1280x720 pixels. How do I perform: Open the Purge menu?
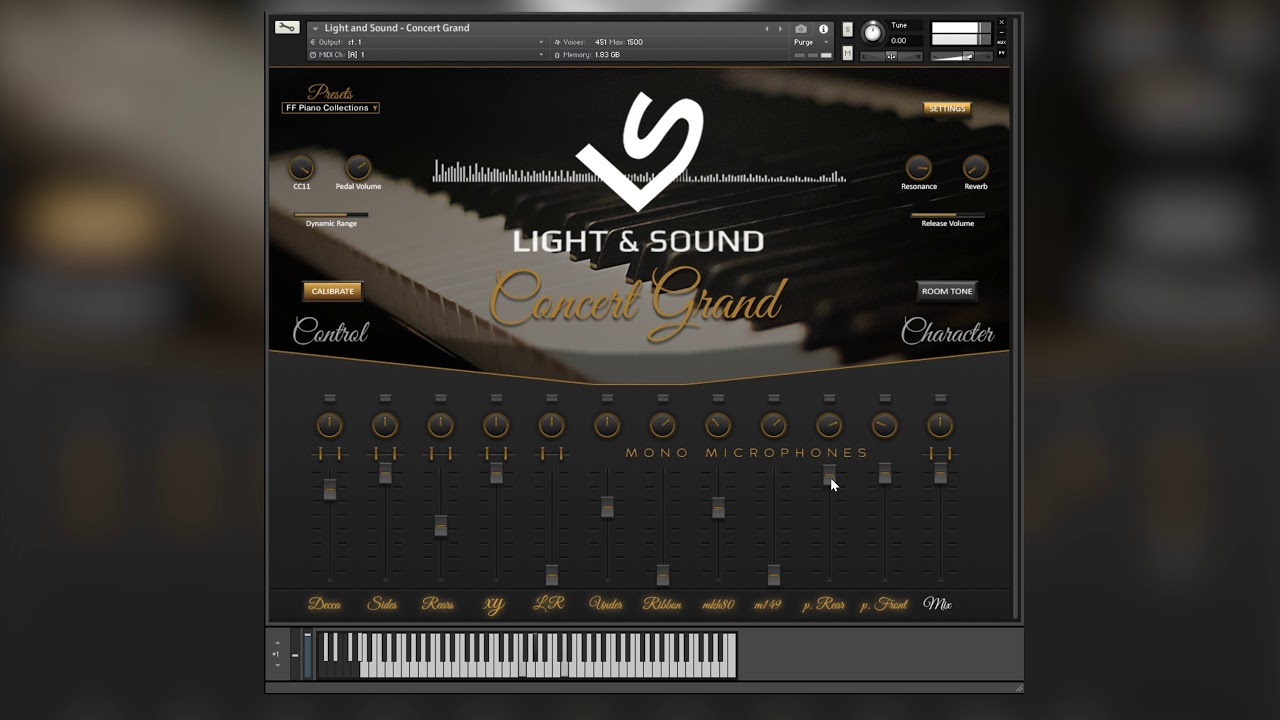[x=811, y=42]
